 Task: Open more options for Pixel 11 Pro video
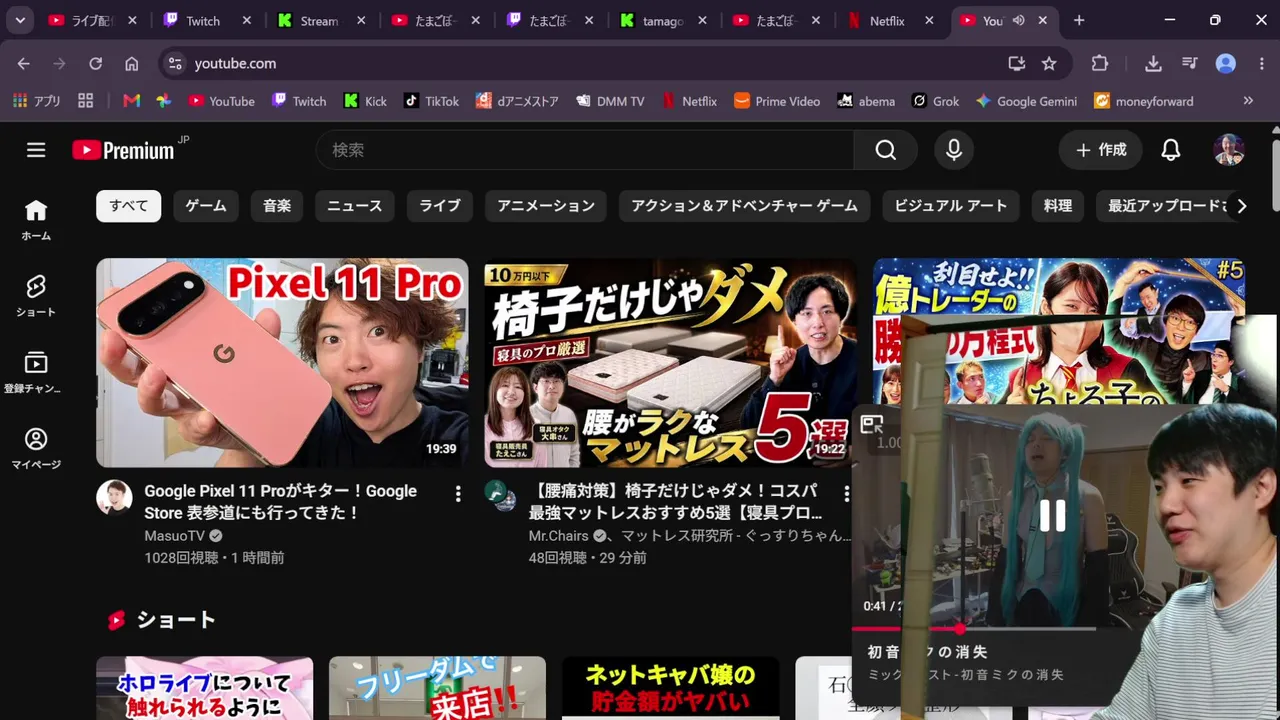pyautogui.click(x=458, y=493)
